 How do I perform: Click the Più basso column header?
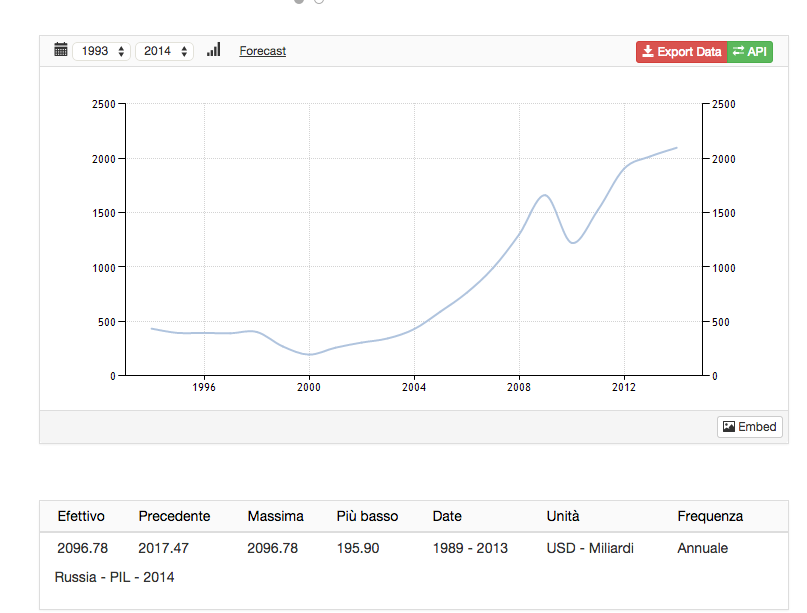367,516
